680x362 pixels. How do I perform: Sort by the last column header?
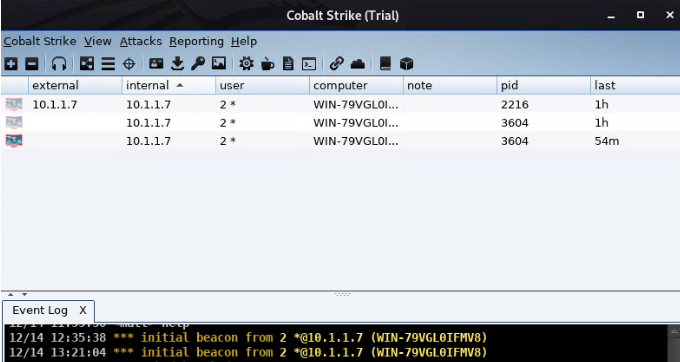[x=635, y=85]
